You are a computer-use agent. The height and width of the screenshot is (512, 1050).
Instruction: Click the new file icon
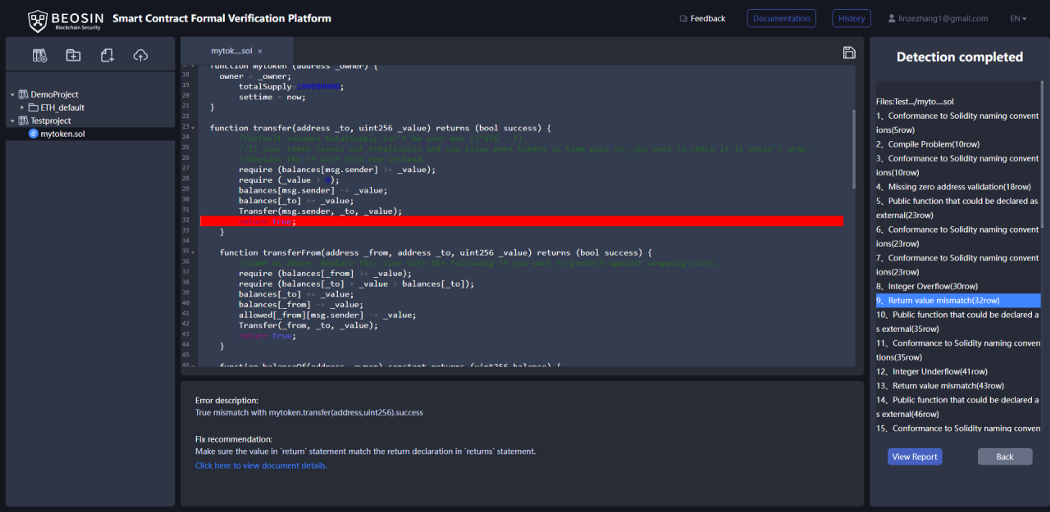point(107,56)
